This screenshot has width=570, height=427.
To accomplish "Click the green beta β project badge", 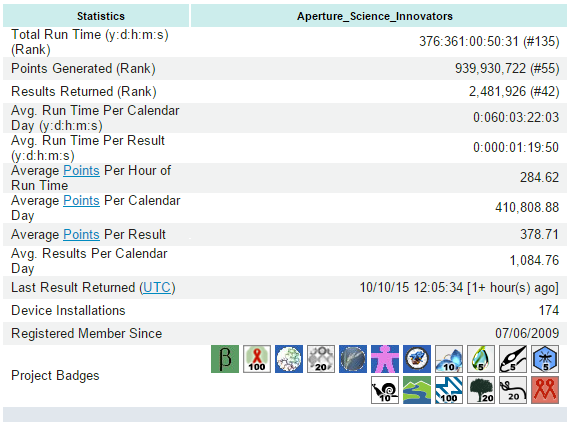I will [225, 359].
